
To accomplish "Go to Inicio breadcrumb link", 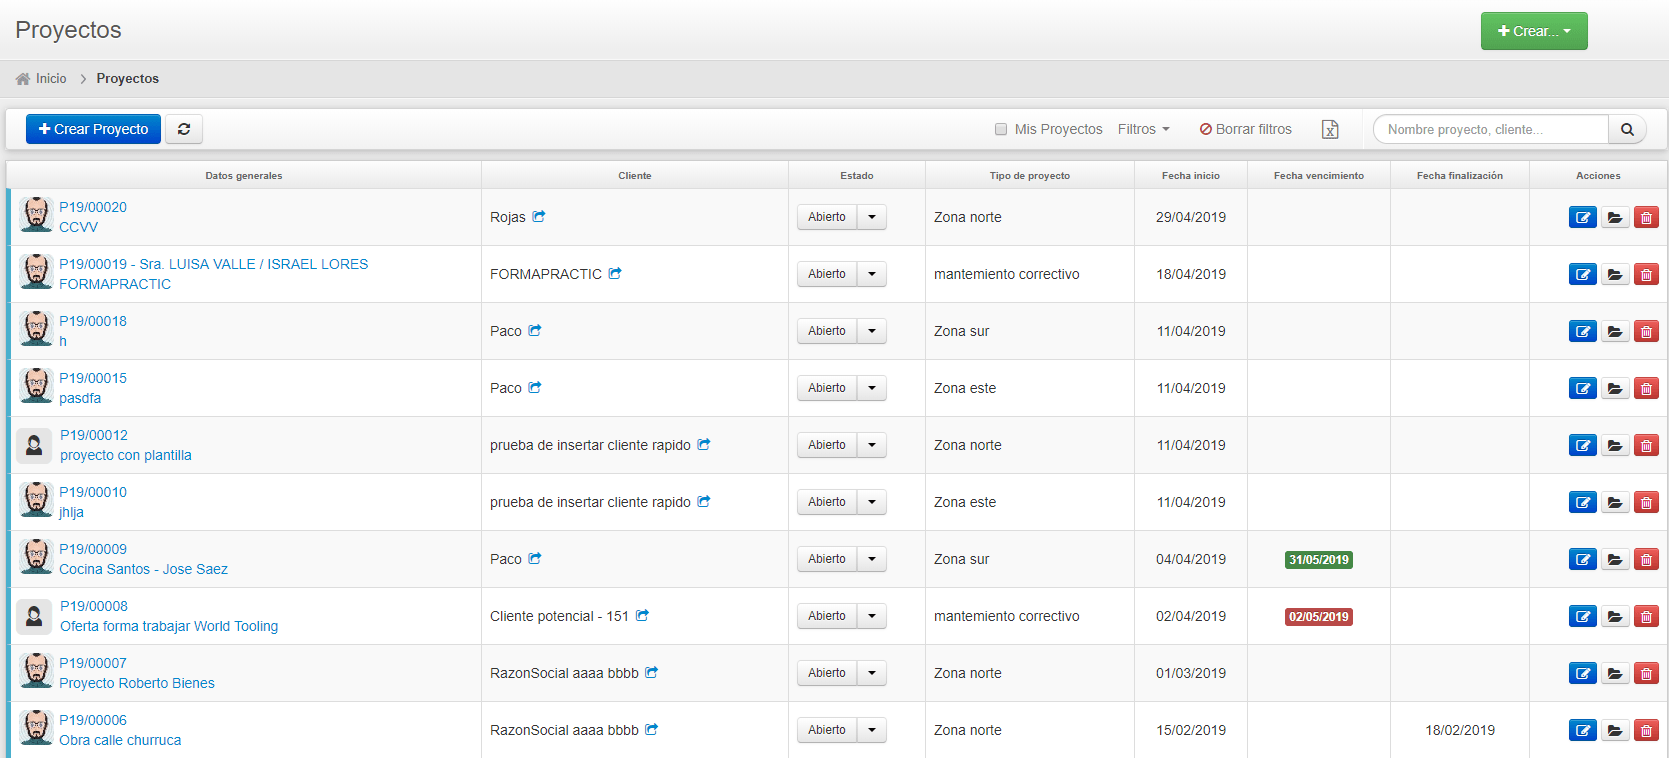I will 51,78.
